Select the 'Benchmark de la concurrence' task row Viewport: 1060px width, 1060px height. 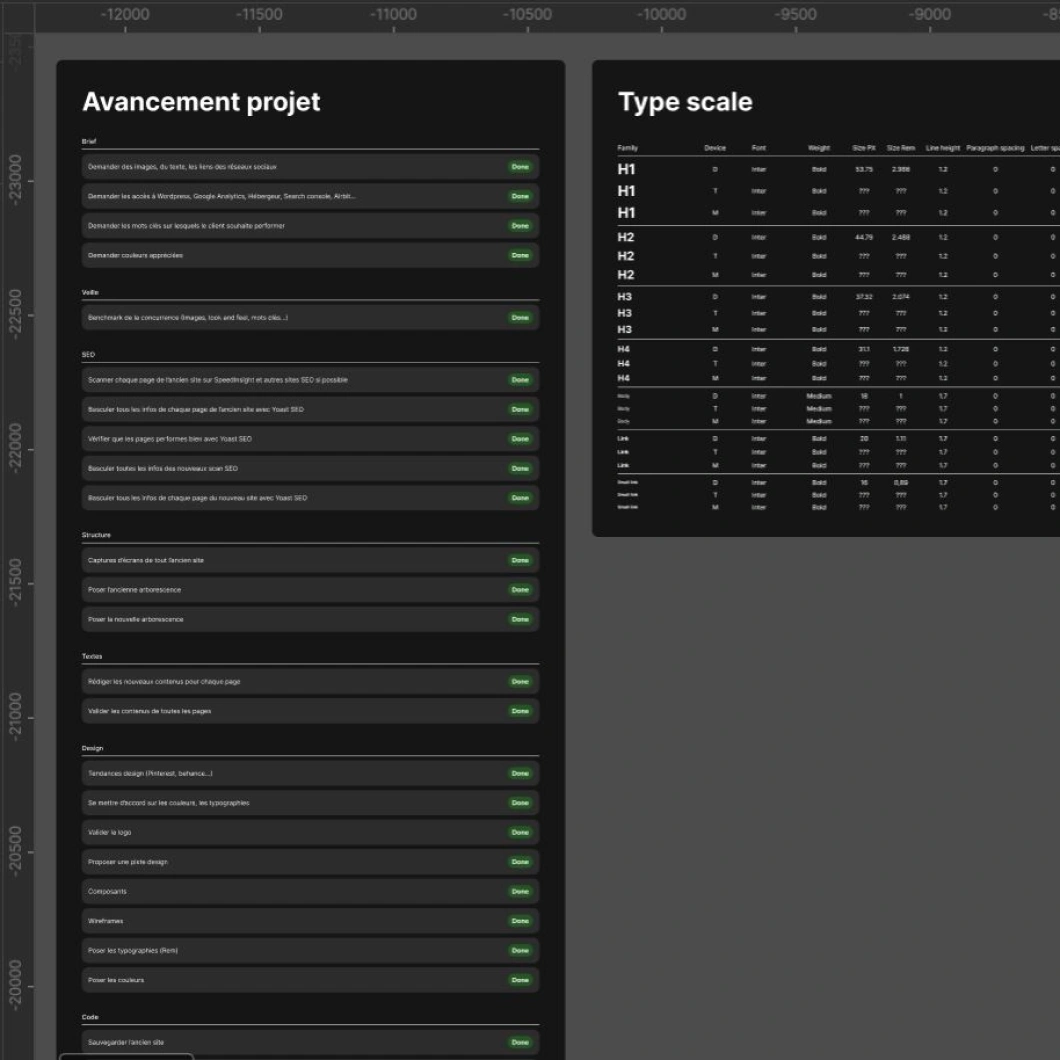(188, 318)
